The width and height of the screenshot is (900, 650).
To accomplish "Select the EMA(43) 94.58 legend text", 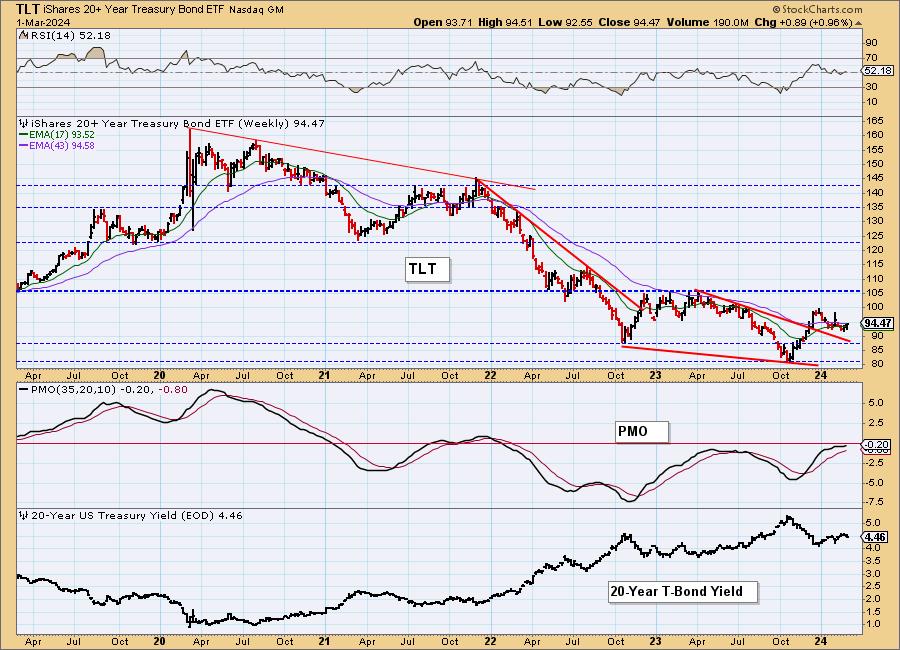I will [x=61, y=146].
